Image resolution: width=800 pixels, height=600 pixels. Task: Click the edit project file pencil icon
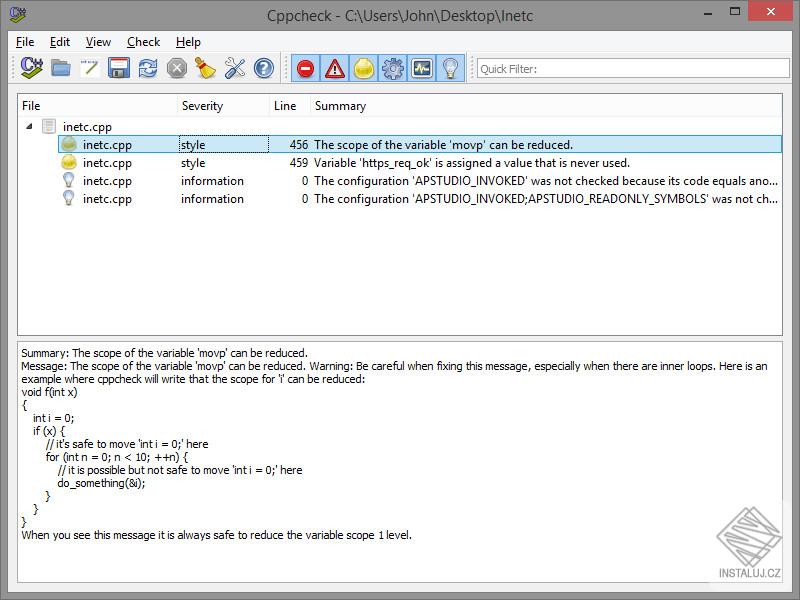point(90,68)
